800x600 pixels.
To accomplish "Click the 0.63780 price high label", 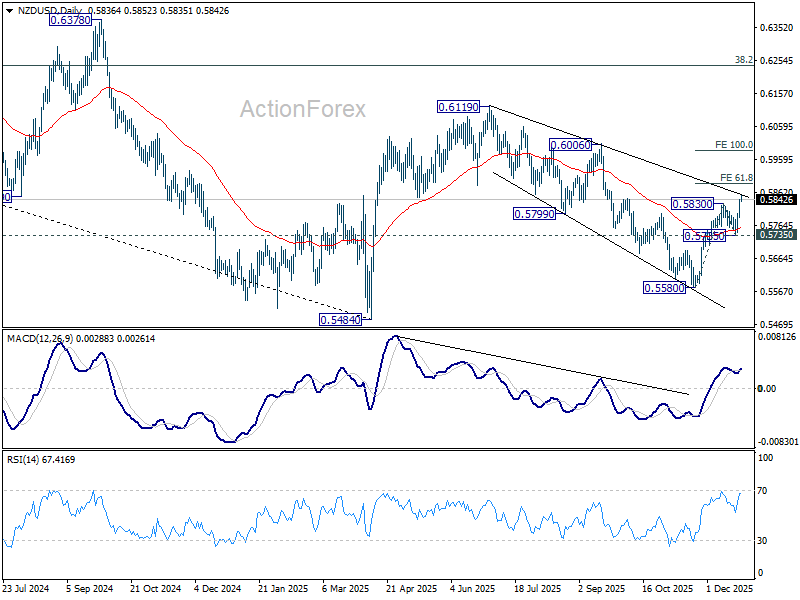I will click(70, 20).
